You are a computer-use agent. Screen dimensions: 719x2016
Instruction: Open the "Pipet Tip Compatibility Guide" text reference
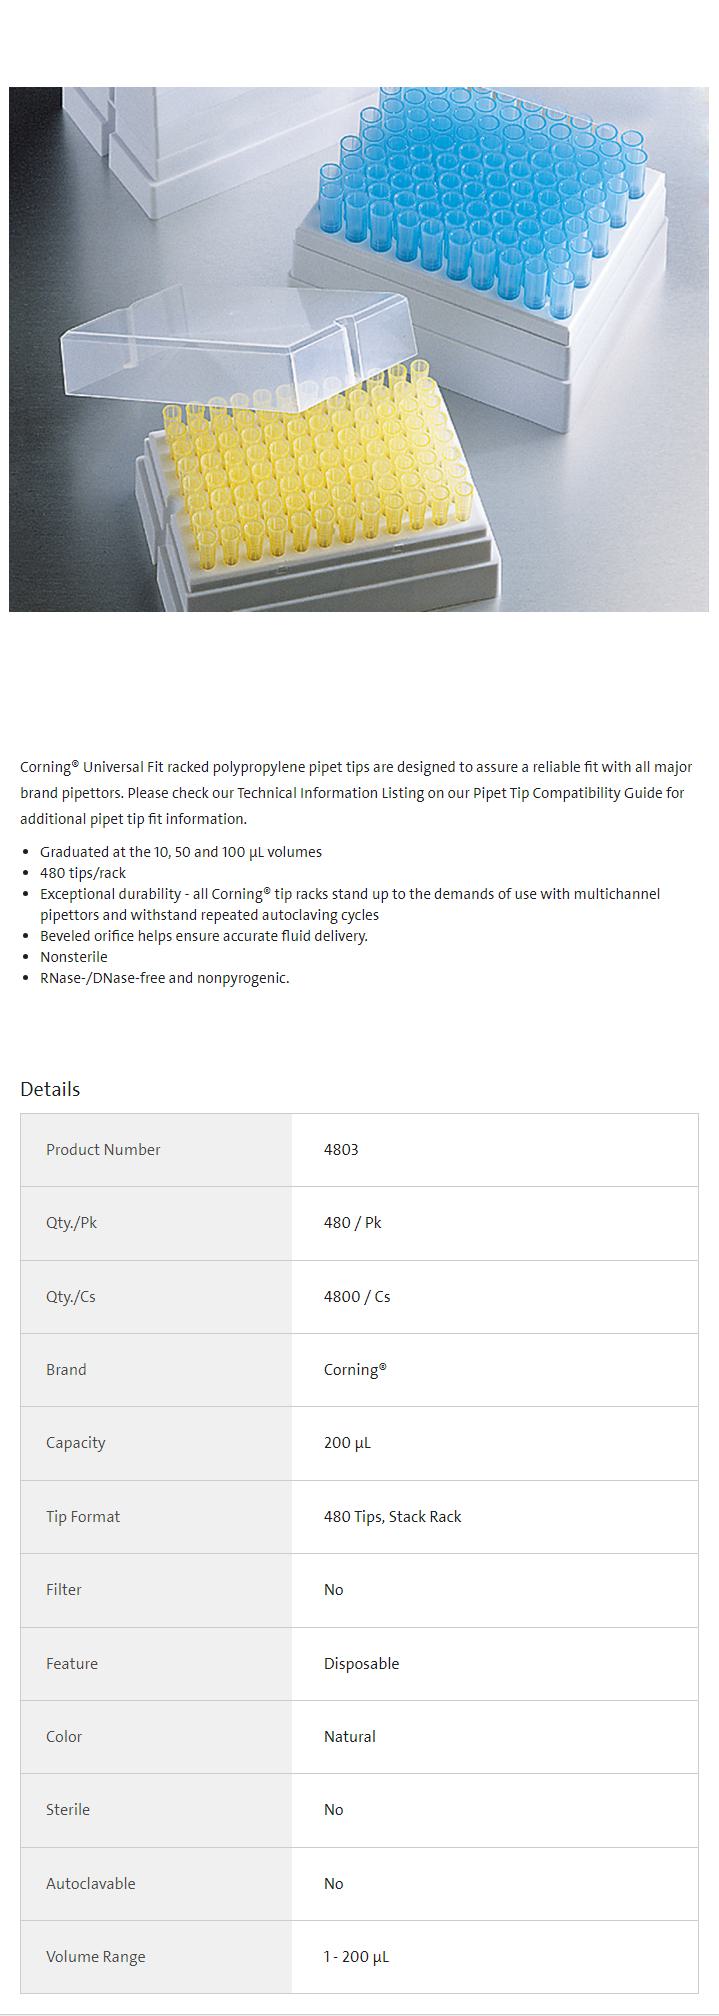(x=568, y=793)
